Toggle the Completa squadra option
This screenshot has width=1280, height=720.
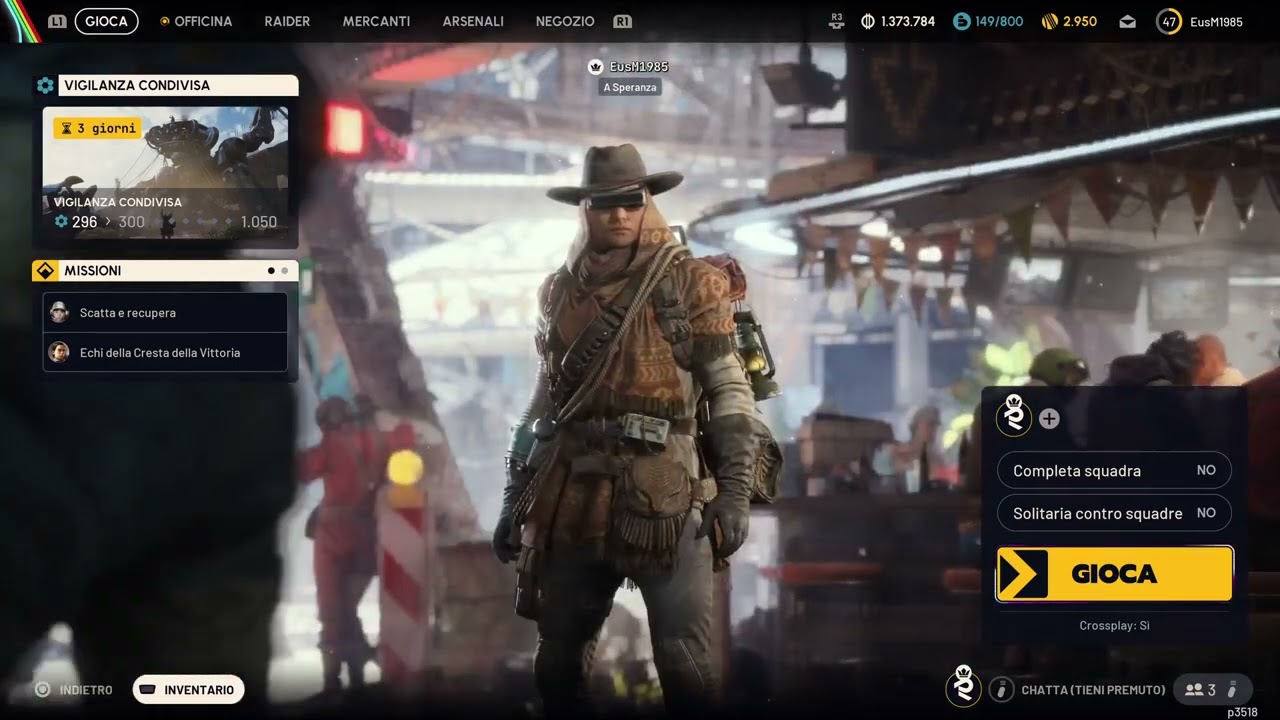click(1115, 470)
